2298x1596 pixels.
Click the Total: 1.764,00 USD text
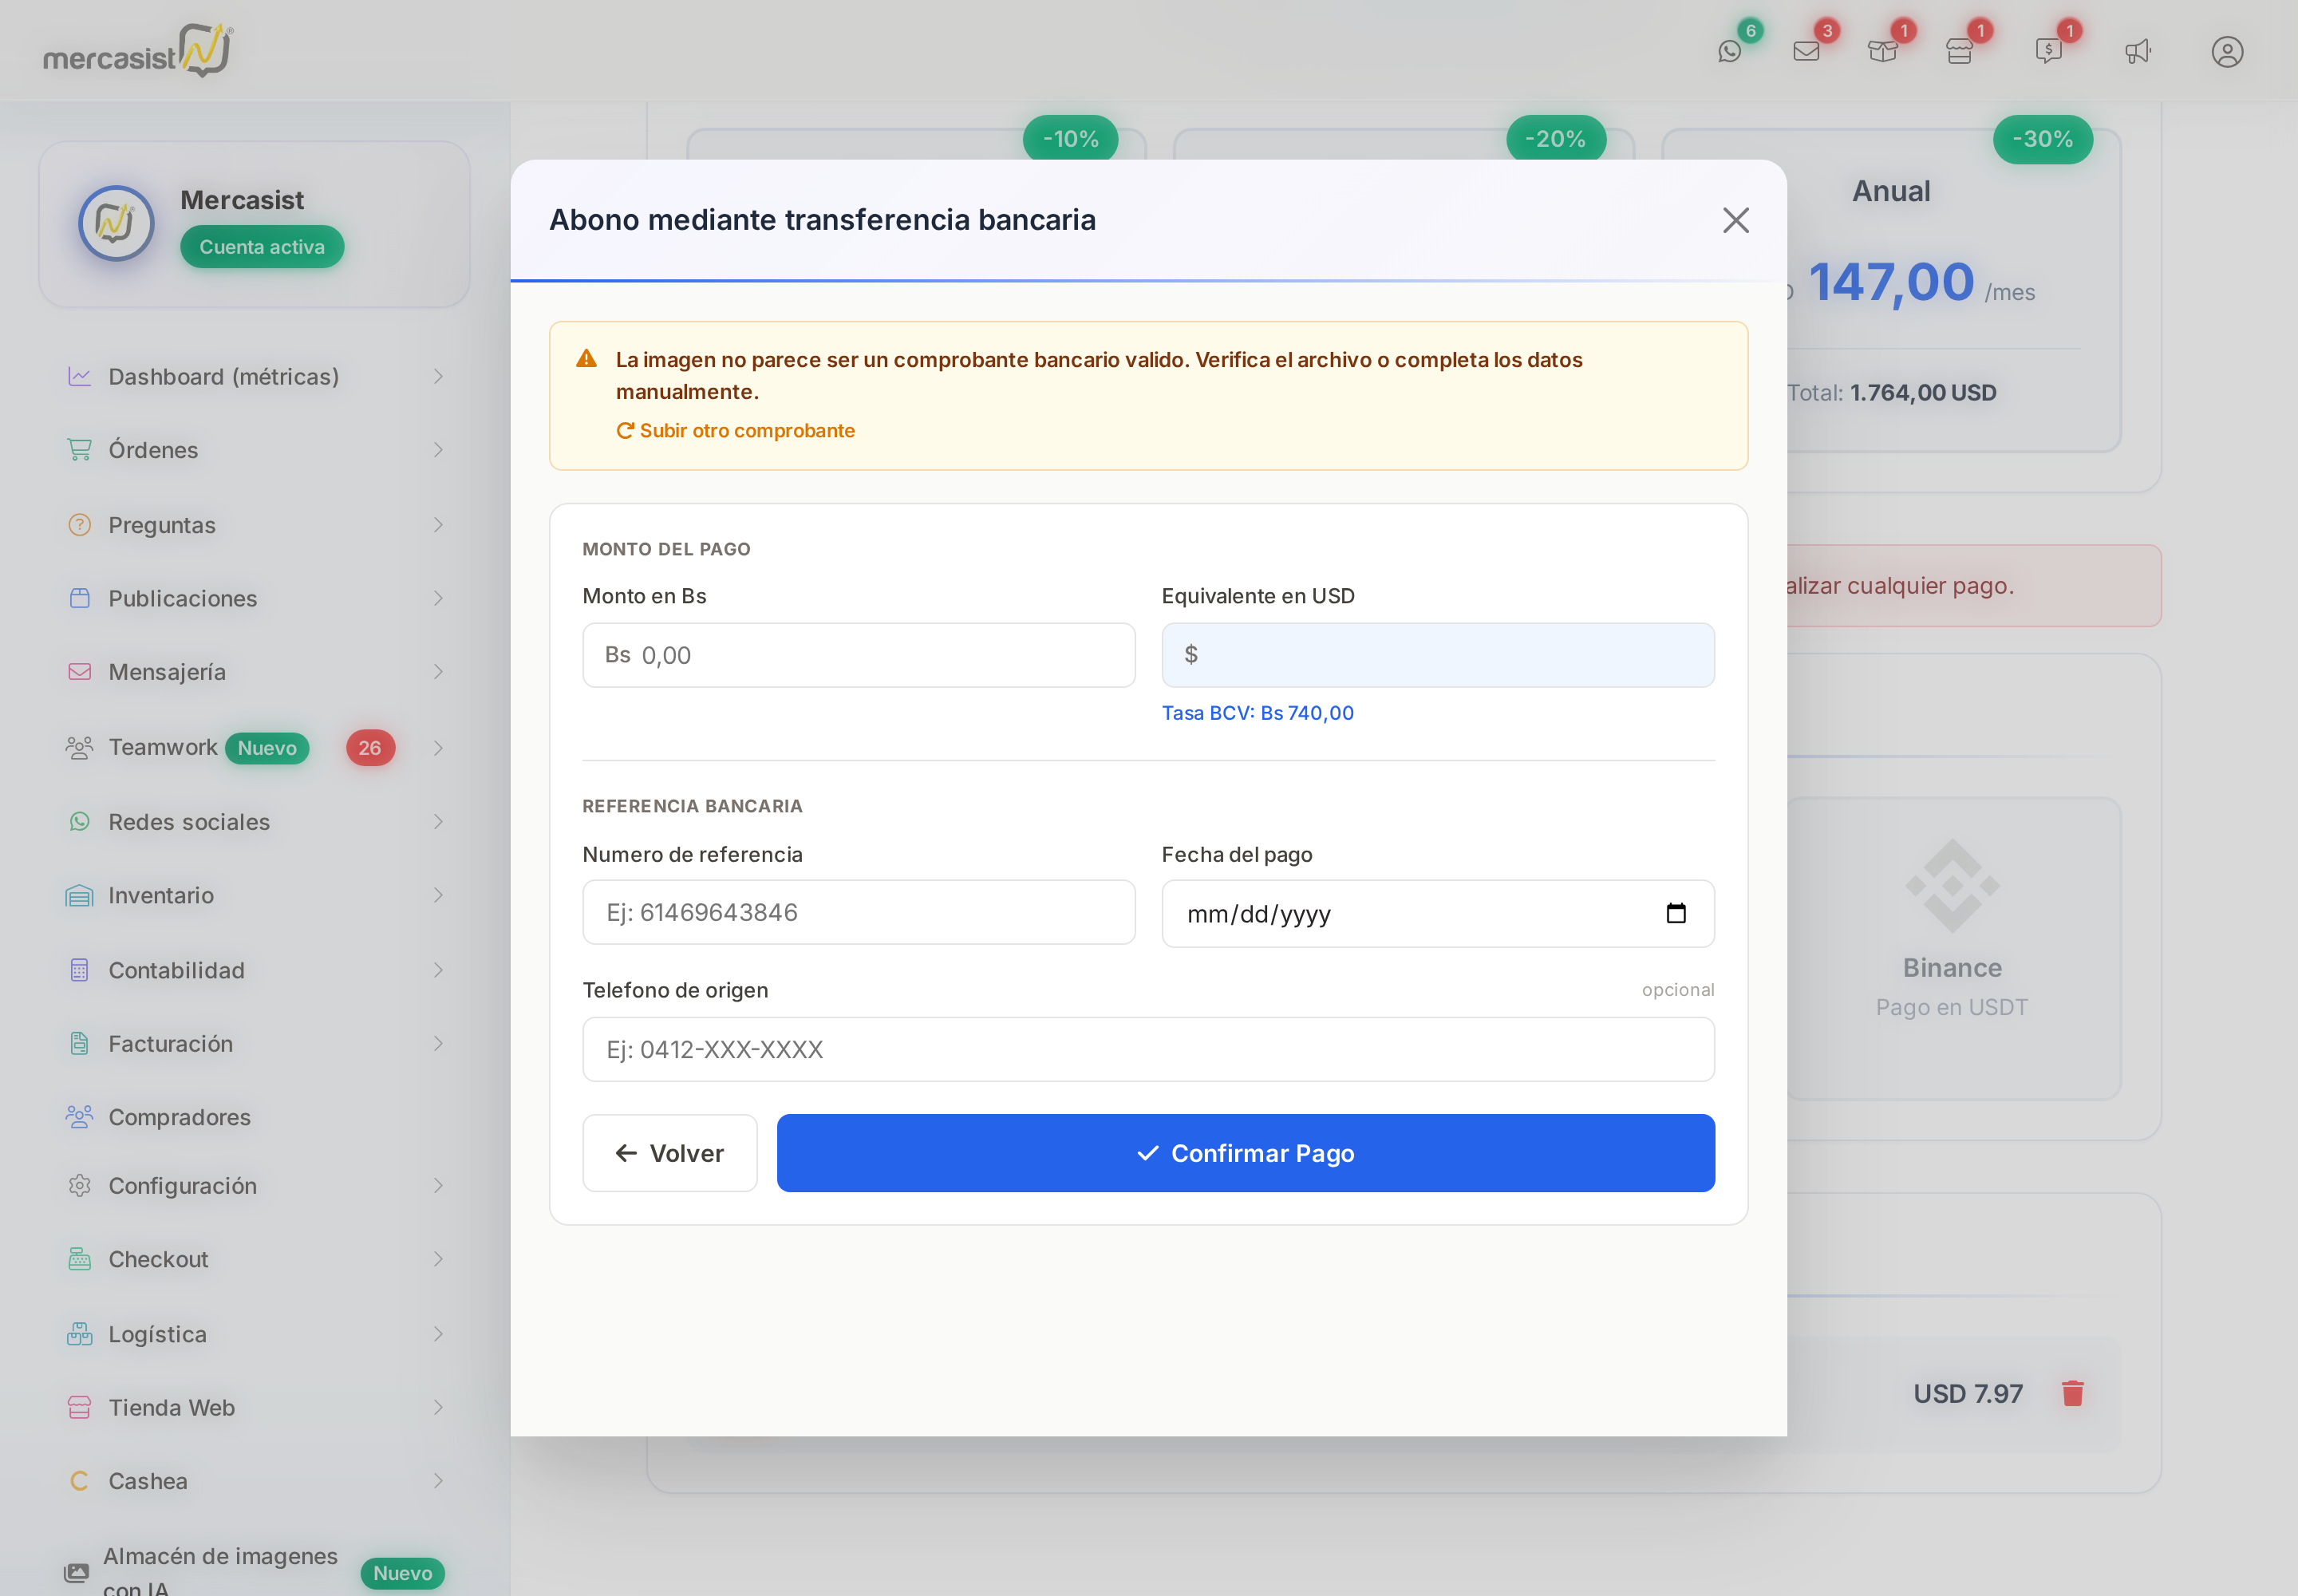[1892, 393]
